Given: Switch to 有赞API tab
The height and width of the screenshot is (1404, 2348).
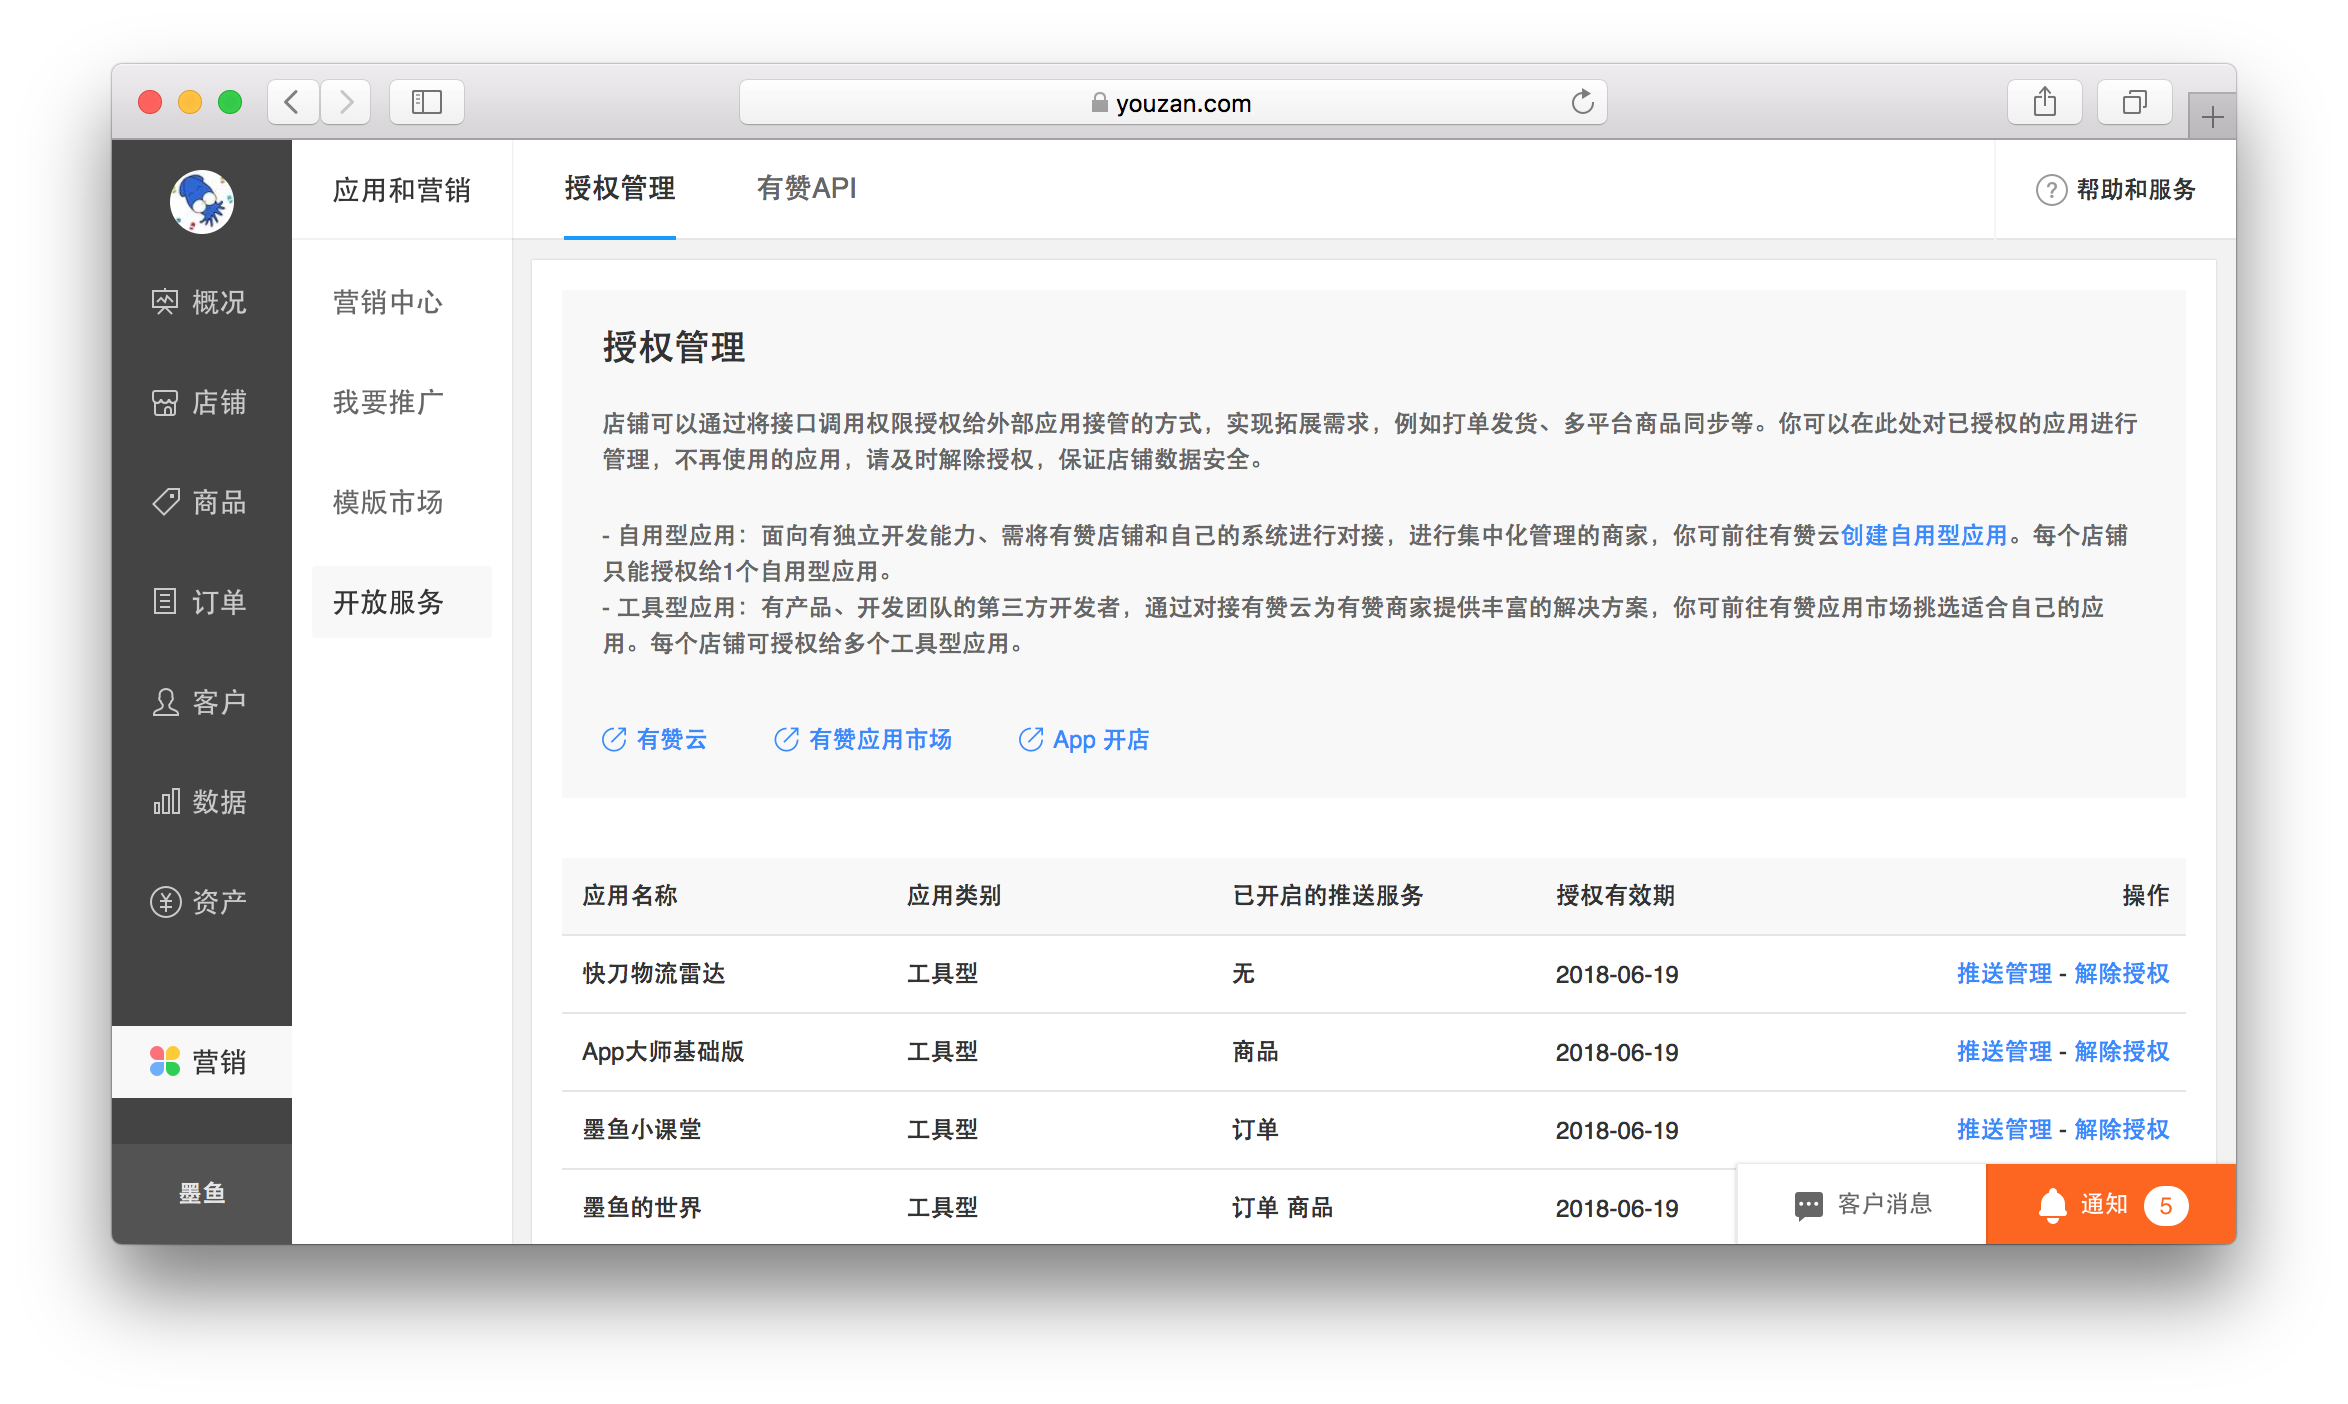Looking at the screenshot, I should coord(807,189).
